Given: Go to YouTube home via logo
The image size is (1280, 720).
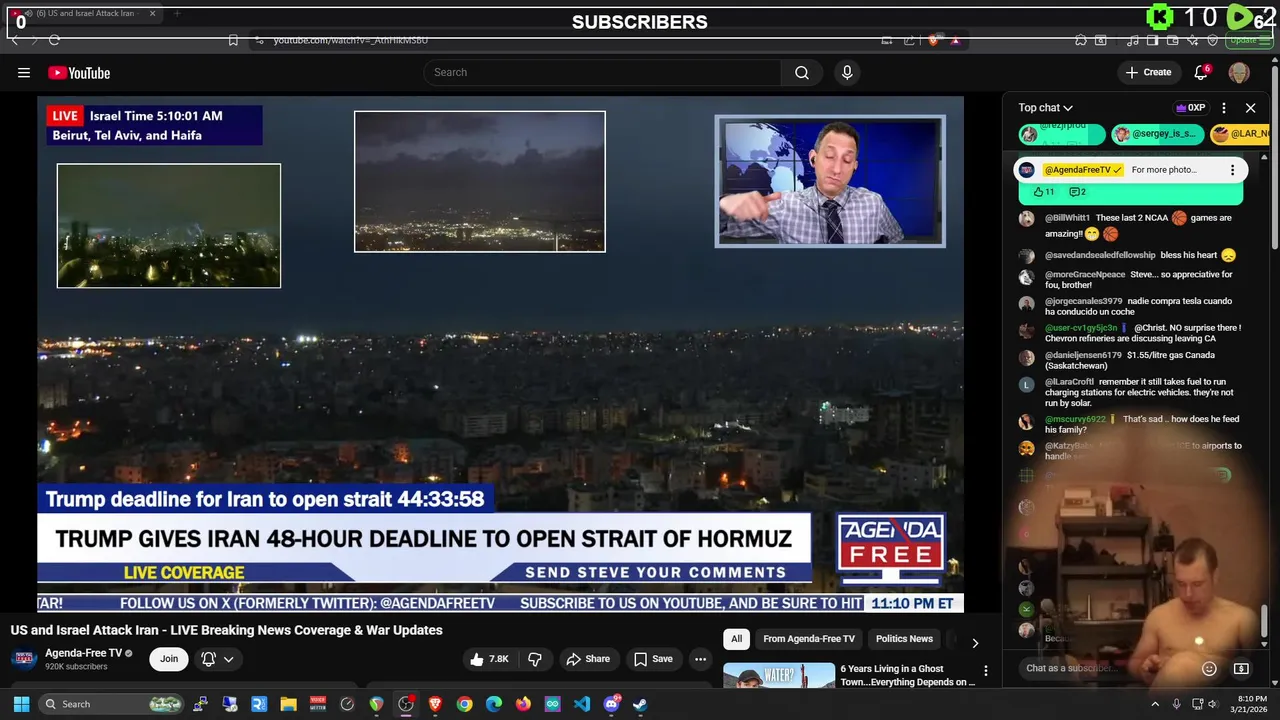Looking at the screenshot, I should click(x=79, y=72).
